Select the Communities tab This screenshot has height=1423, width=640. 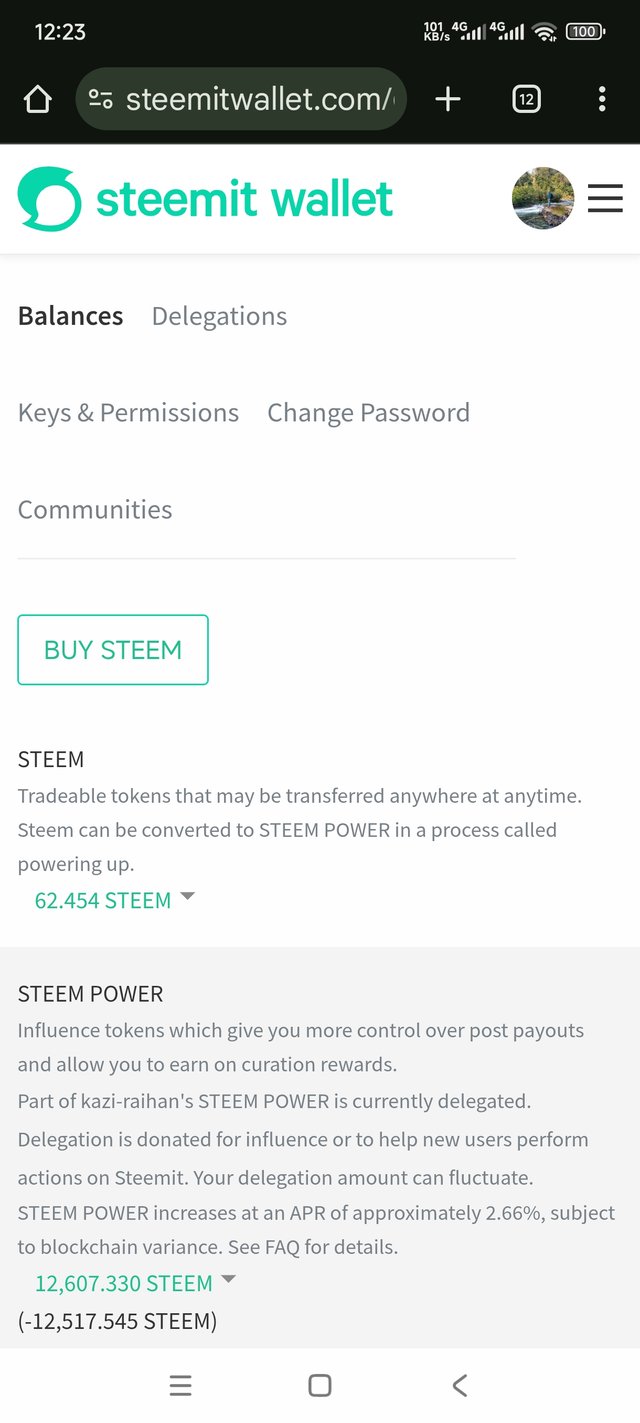point(95,509)
